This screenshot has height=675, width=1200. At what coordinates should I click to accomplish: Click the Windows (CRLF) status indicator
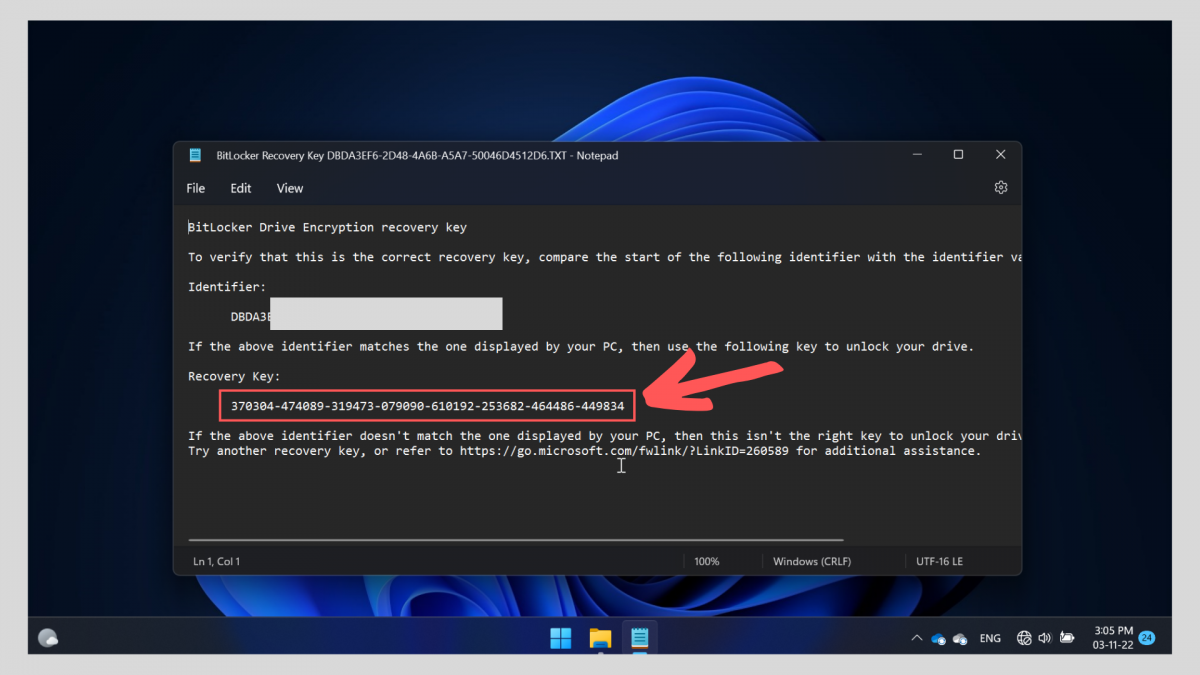click(812, 561)
